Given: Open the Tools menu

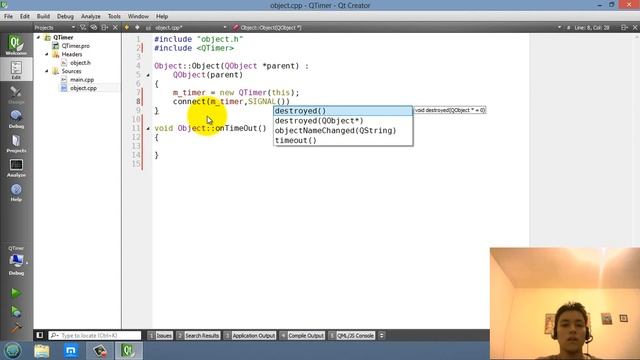Looking at the screenshot, I should pos(114,16).
